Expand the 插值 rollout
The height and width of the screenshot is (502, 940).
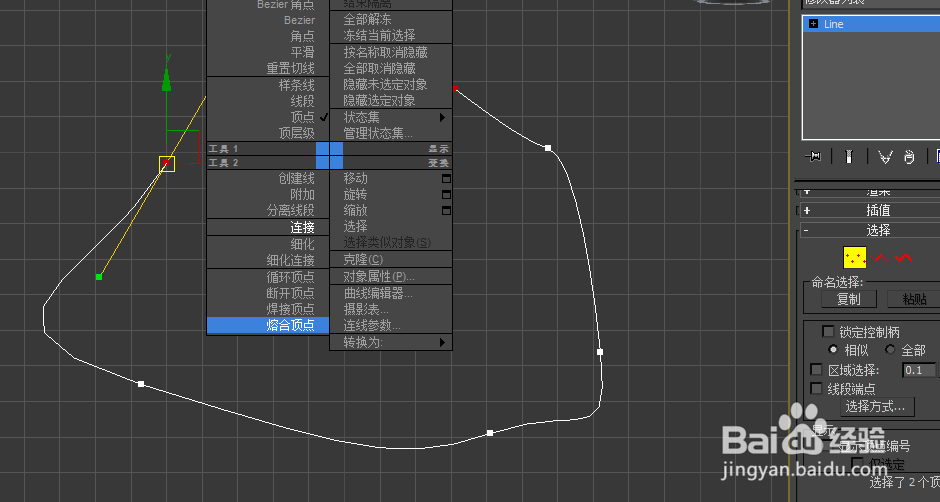(807, 211)
